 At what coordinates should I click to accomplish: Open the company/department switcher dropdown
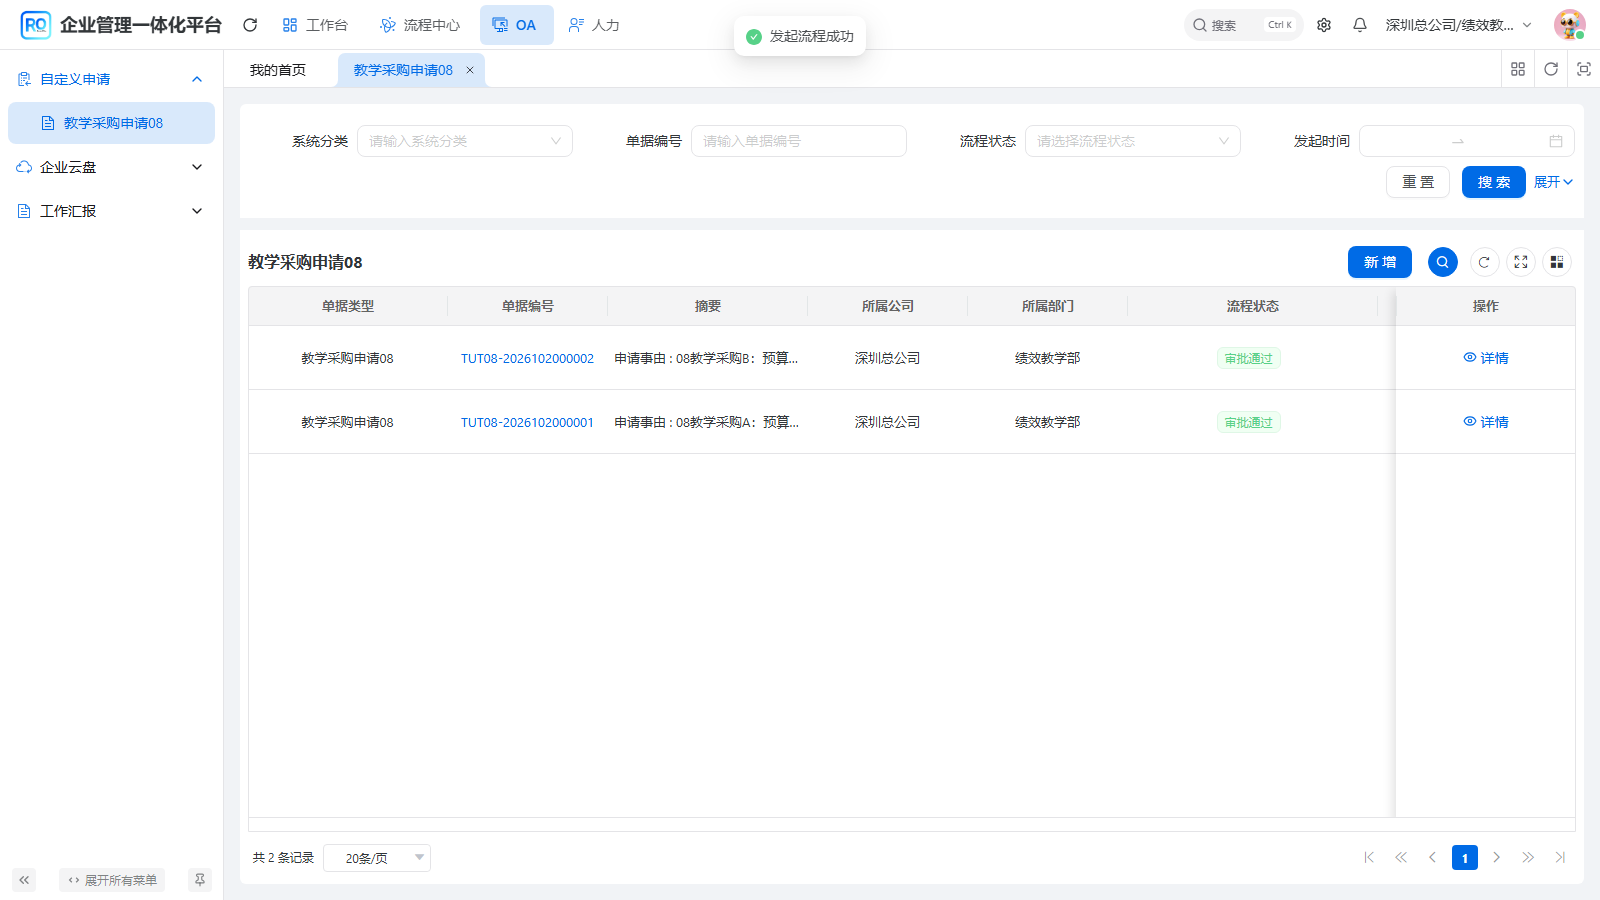point(1458,25)
